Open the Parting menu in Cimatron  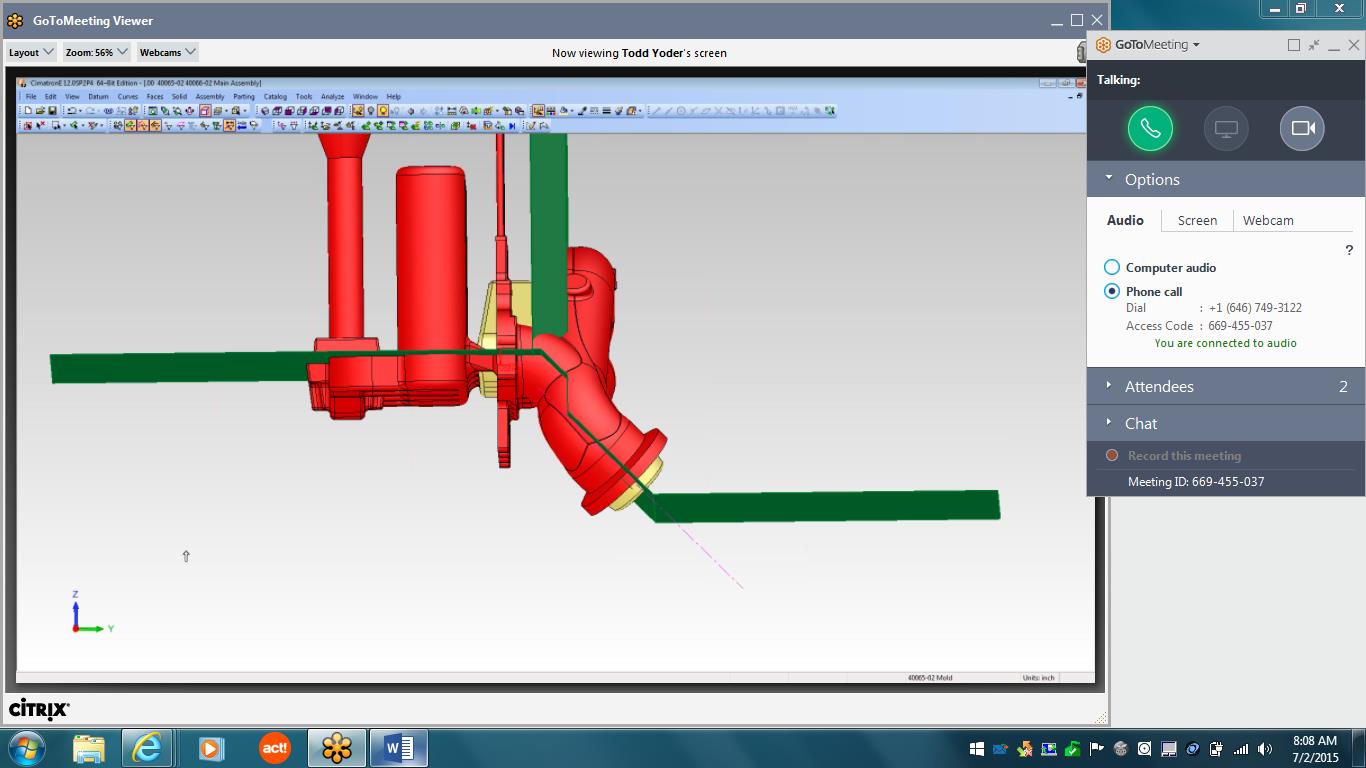tap(244, 96)
